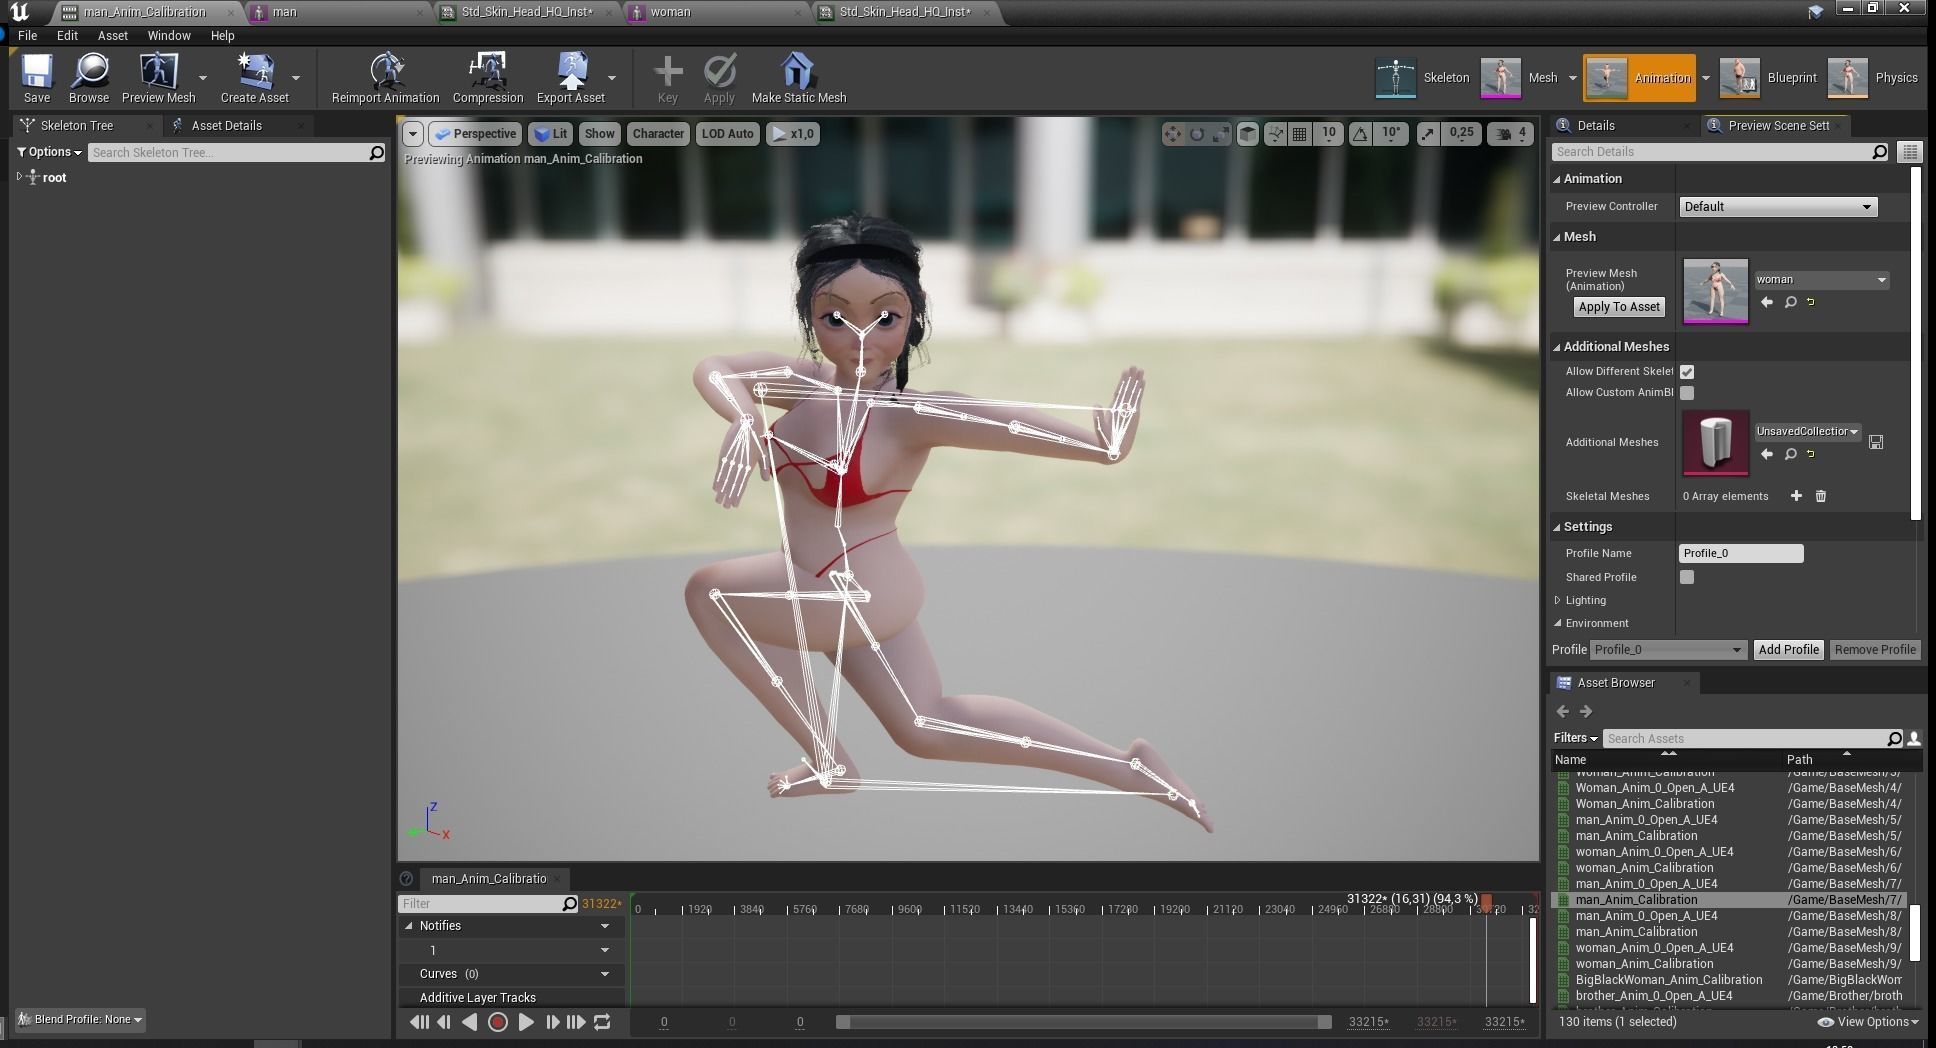Click the Apply To Asset button
This screenshot has height=1048, width=1936.
coord(1619,307)
